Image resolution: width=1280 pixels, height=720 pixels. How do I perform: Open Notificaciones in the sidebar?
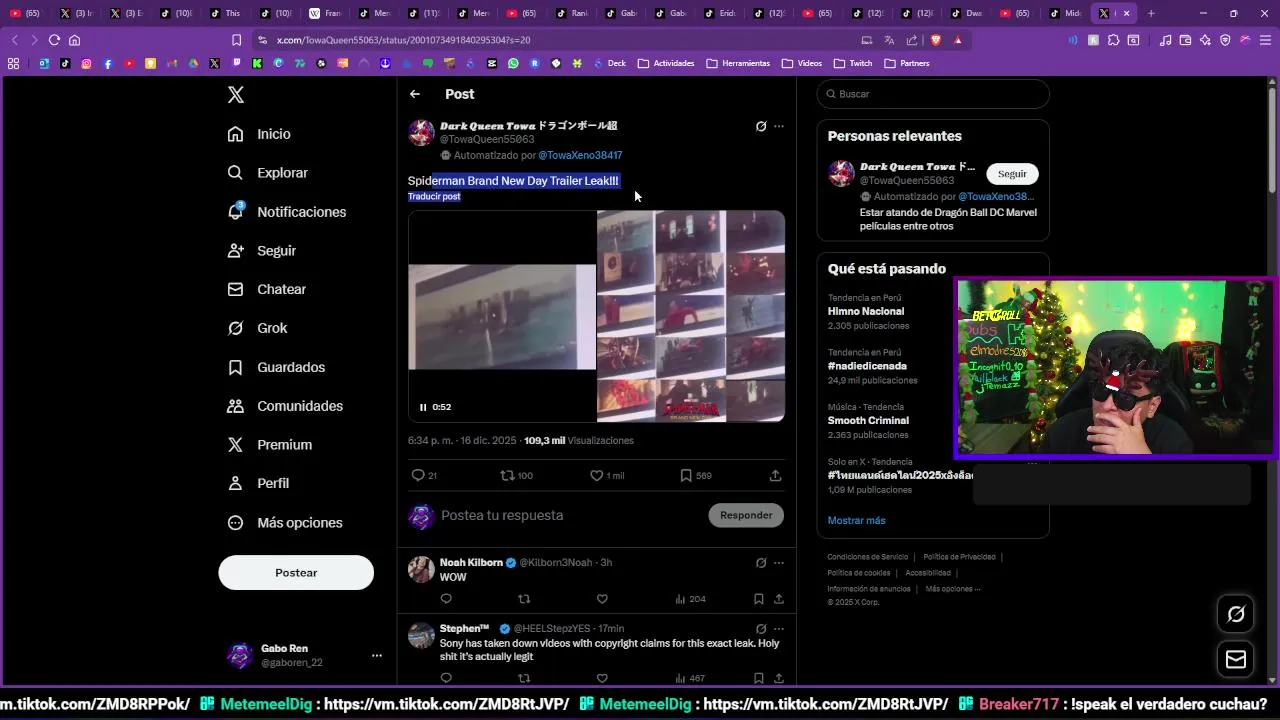287,212
